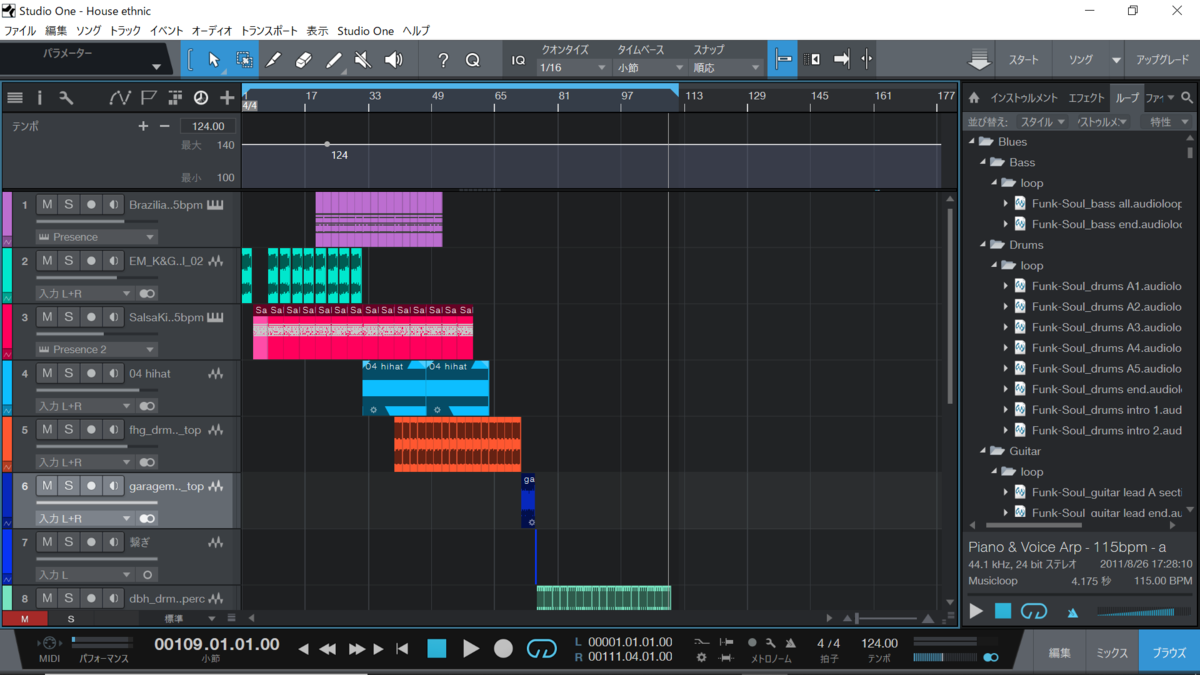Open the inspector i icon

(x=40, y=98)
